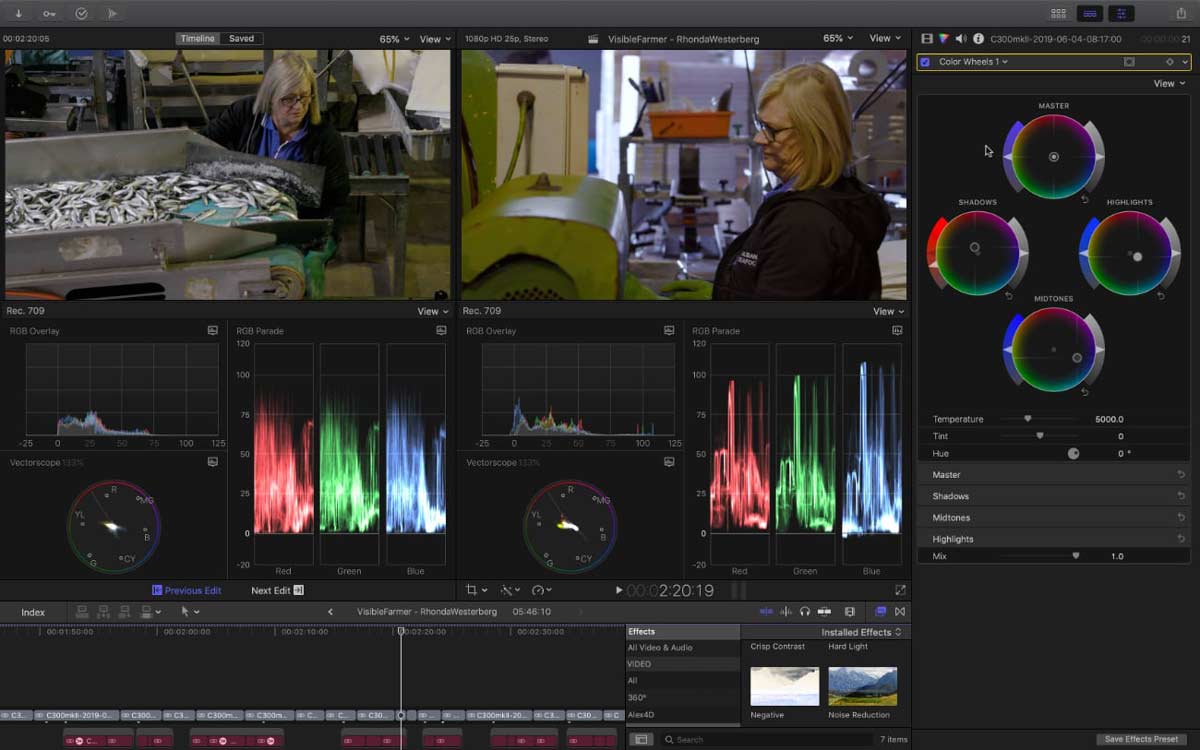Open right viewer 65% zoom dropdown
This screenshot has height=750, width=1200.
click(x=838, y=39)
